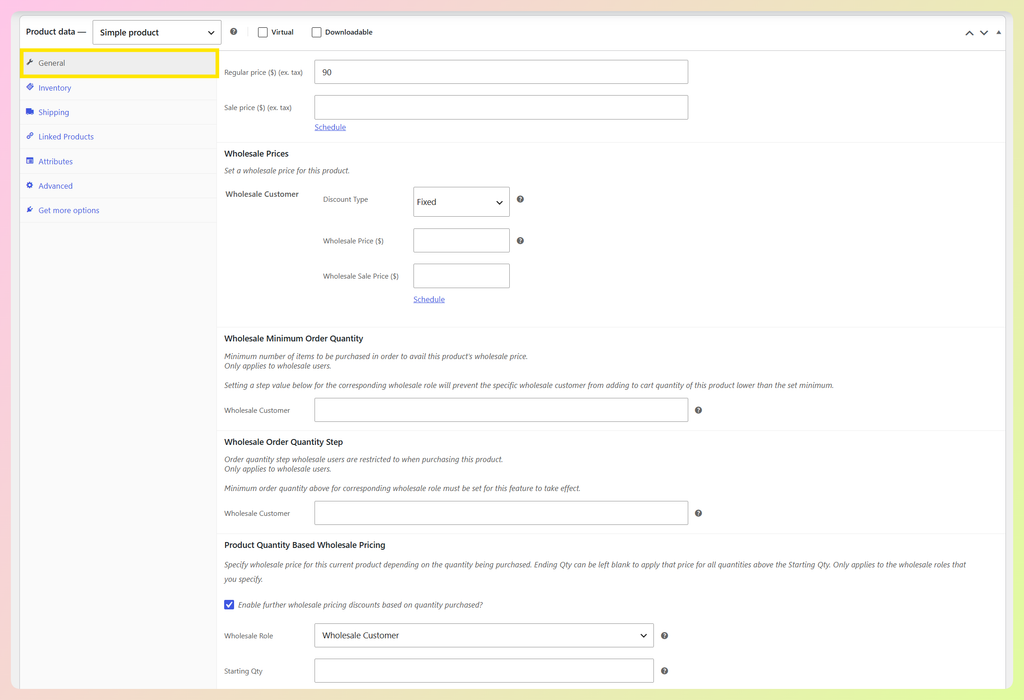Click the Advanced gear icon
1024x700 pixels.
pyautogui.click(x=30, y=185)
